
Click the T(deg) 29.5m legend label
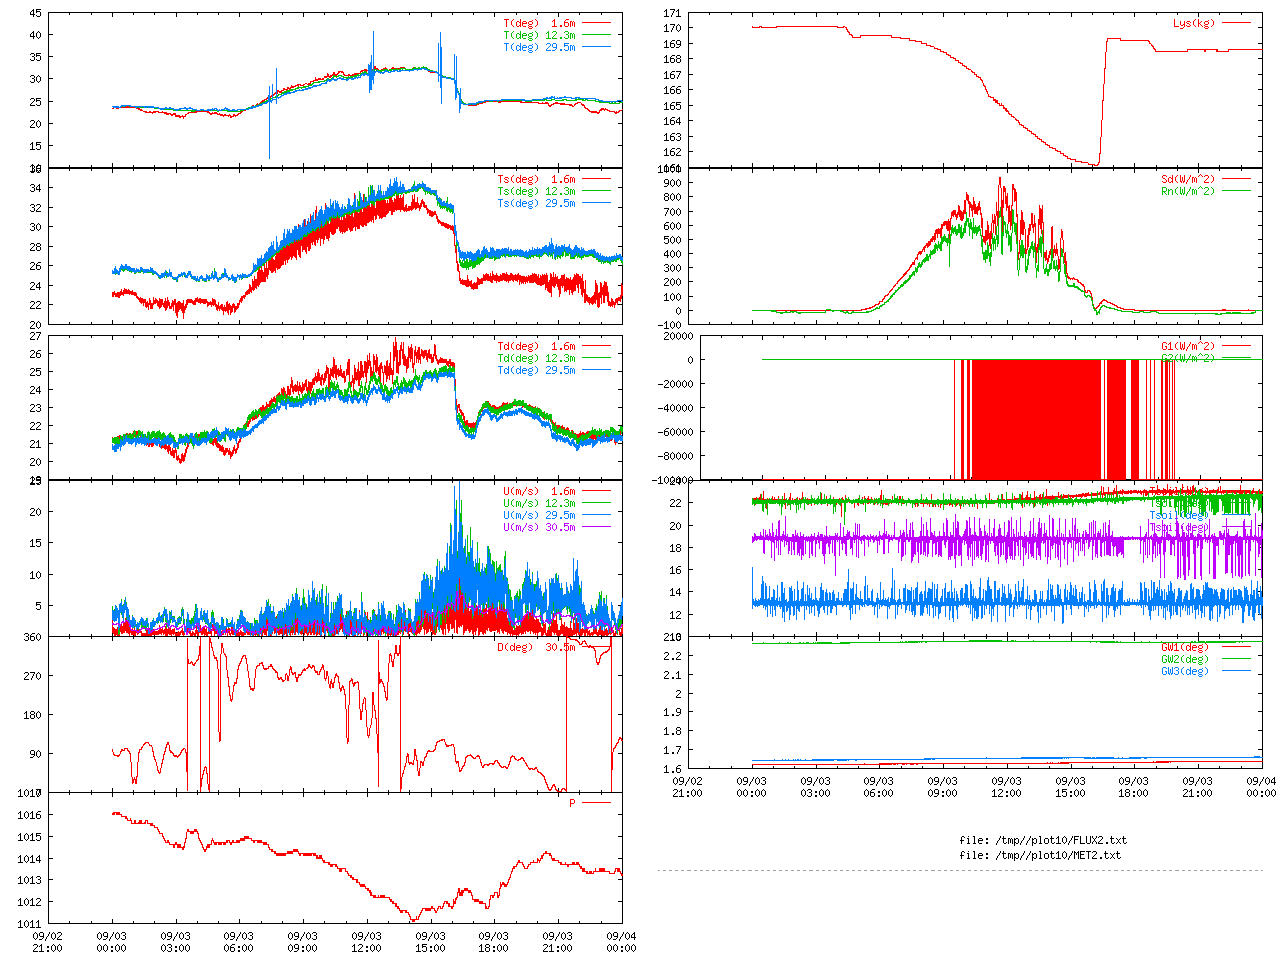(540, 47)
